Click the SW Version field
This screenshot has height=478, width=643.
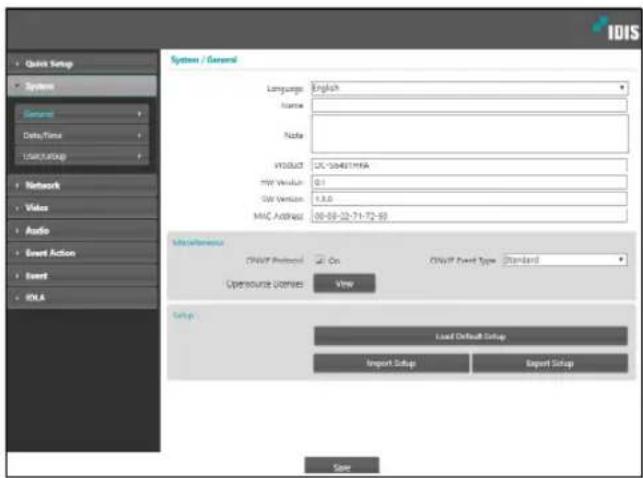point(470,199)
